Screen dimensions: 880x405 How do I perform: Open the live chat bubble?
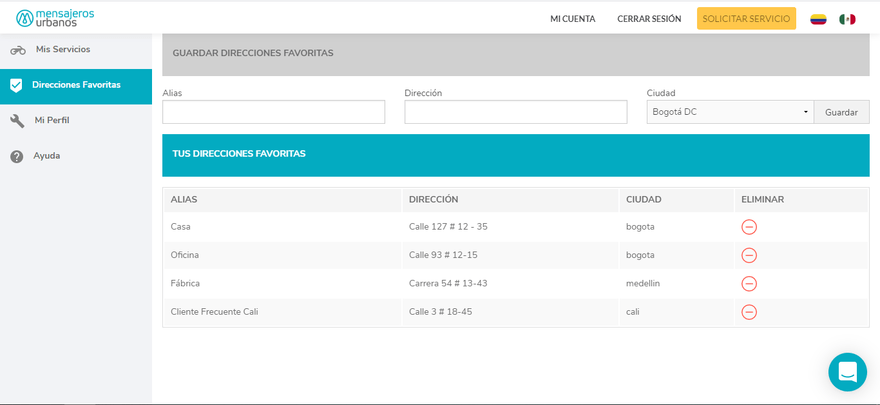tap(847, 372)
